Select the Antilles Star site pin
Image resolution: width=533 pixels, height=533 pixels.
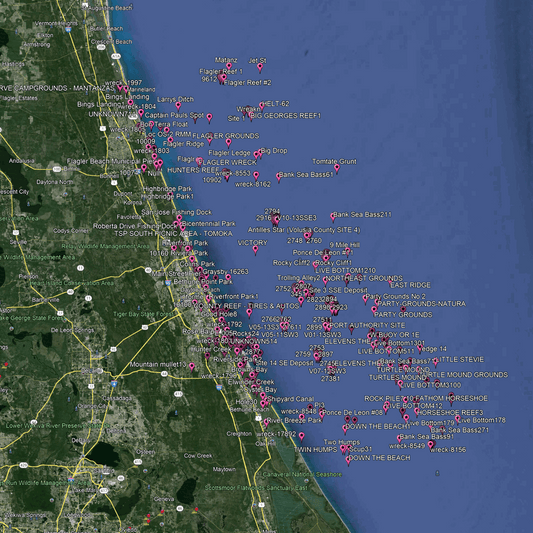(307, 235)
